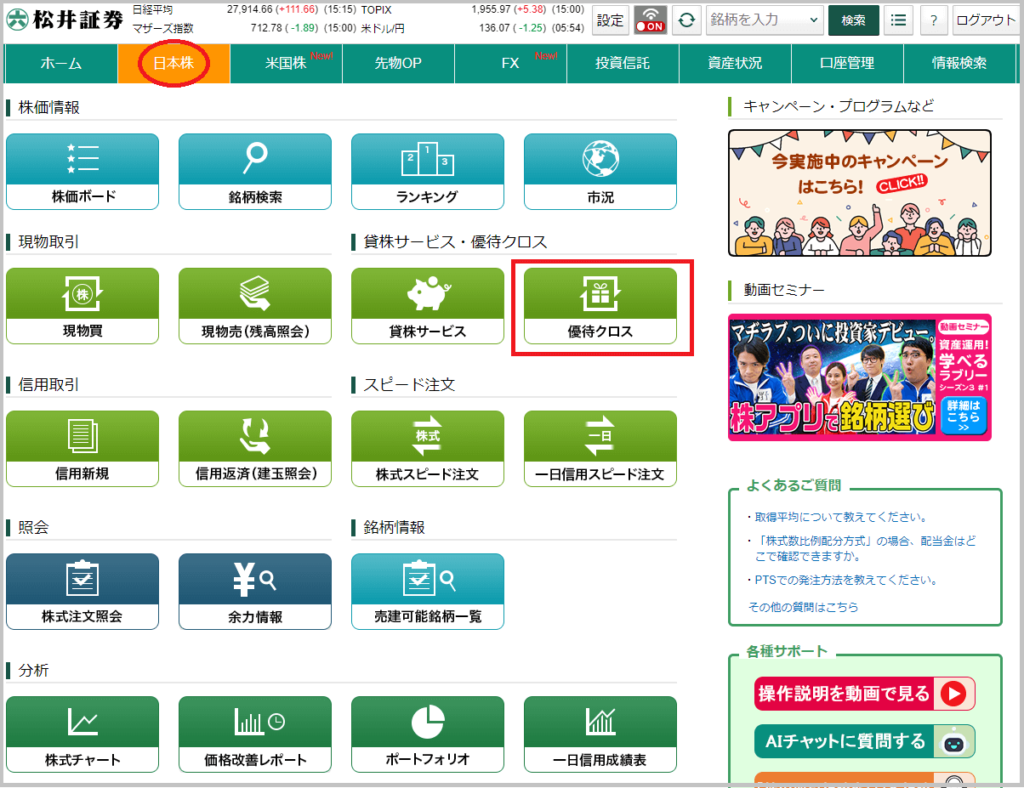The image size is (1024, 788).
Task: Click the question mark help button
Action: (933, 20)
